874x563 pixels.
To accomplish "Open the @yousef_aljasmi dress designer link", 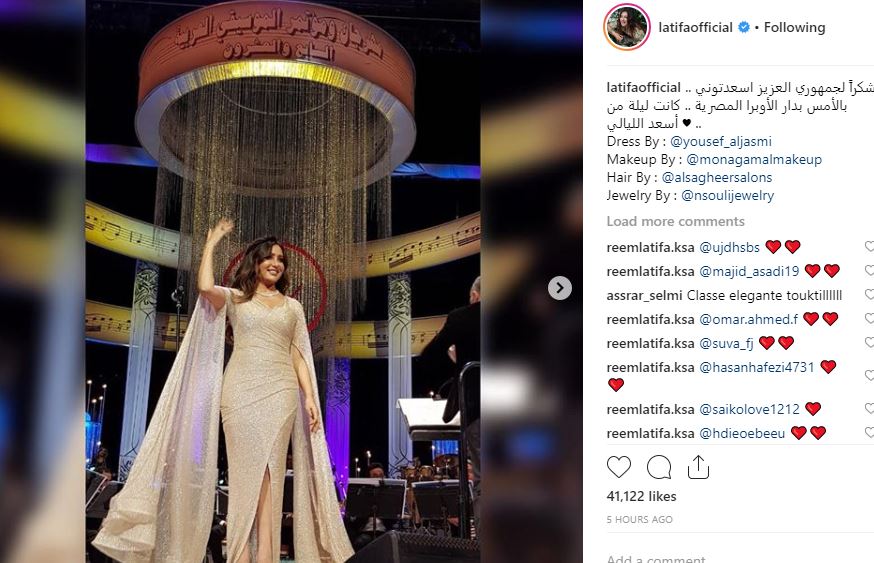I will point(721,142).
